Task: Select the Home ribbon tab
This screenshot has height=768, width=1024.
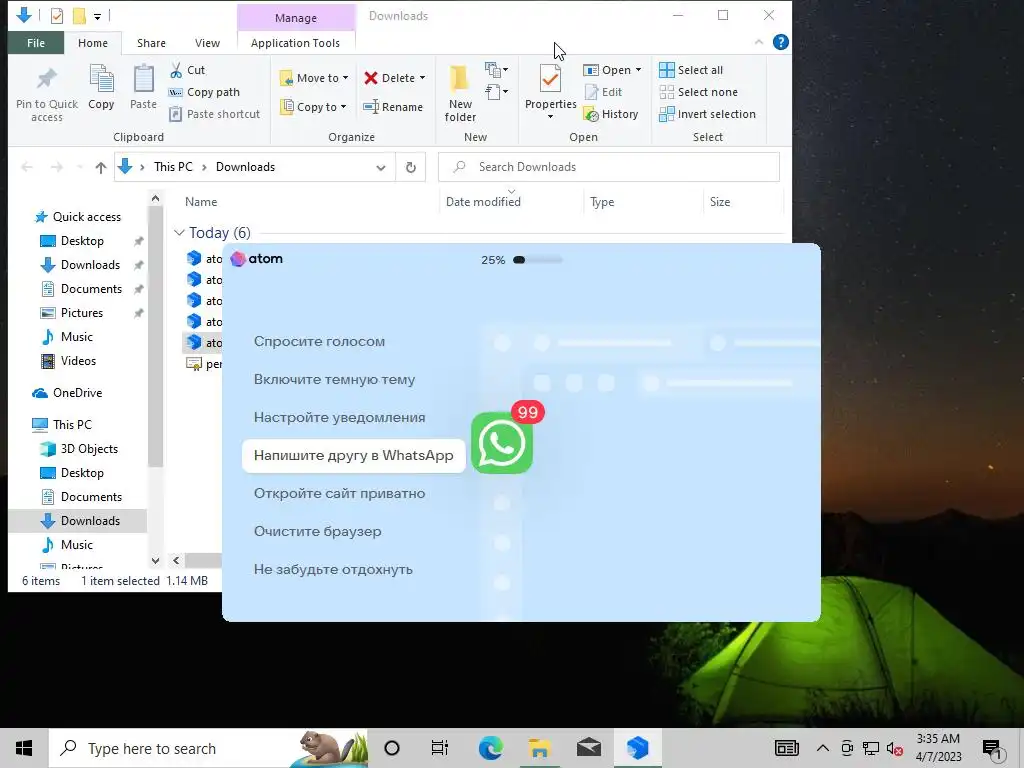Action: (x=93, y=43)
